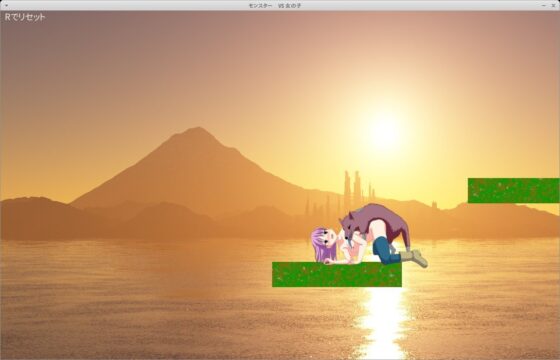The height and width of the screenshot is (360, 560).
Task: Click the "Rでリセット" reset hint text
Action: click(x=25, y=17)
